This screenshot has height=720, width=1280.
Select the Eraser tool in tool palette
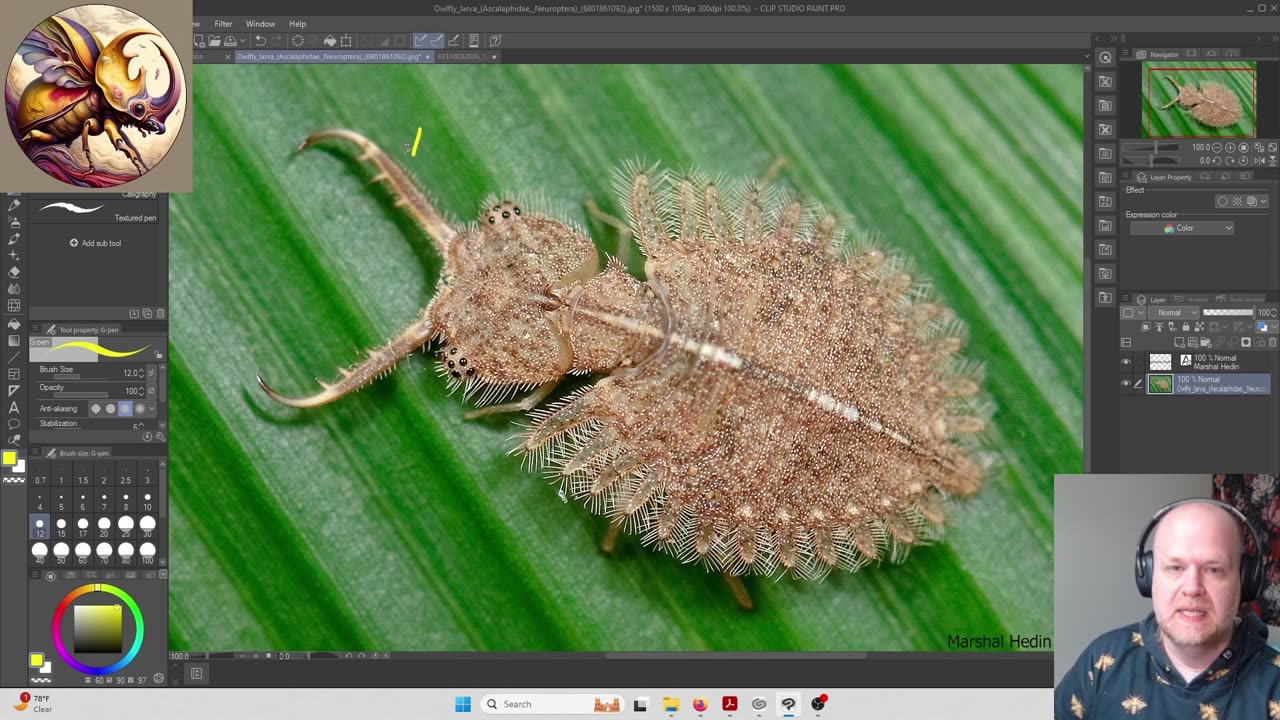[14, 272]
